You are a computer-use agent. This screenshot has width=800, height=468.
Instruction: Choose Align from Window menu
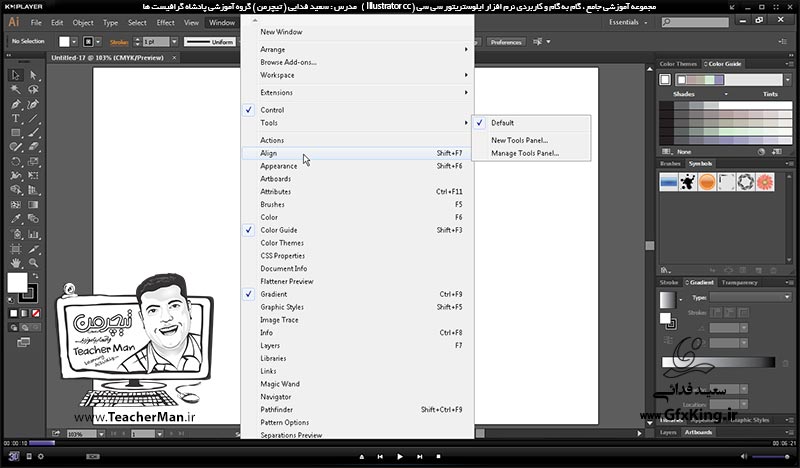[x=357, y=153]
